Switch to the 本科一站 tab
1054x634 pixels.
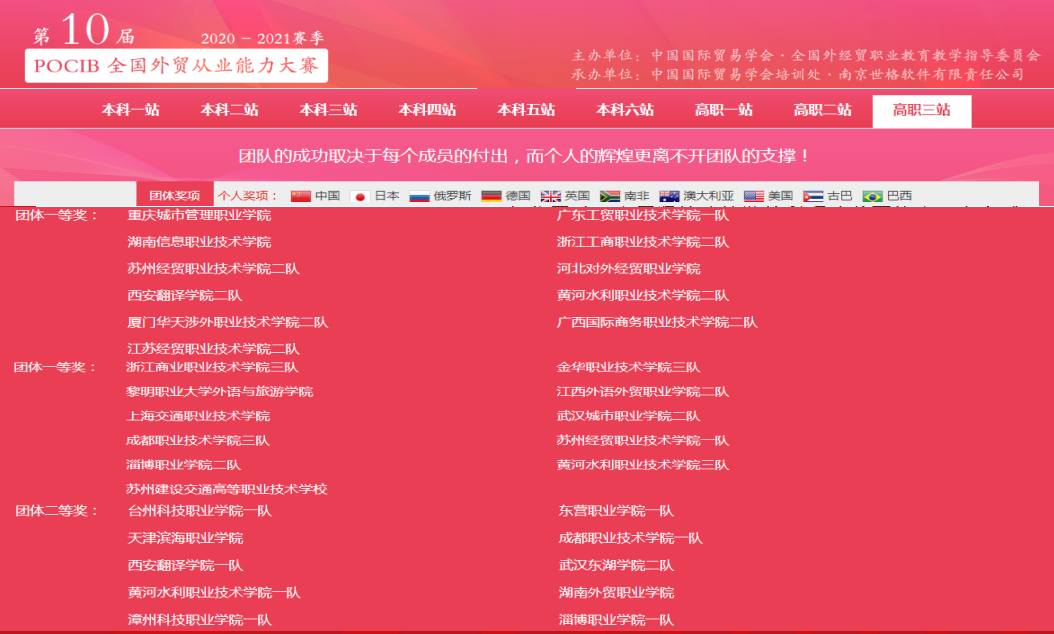pos(130,111)
